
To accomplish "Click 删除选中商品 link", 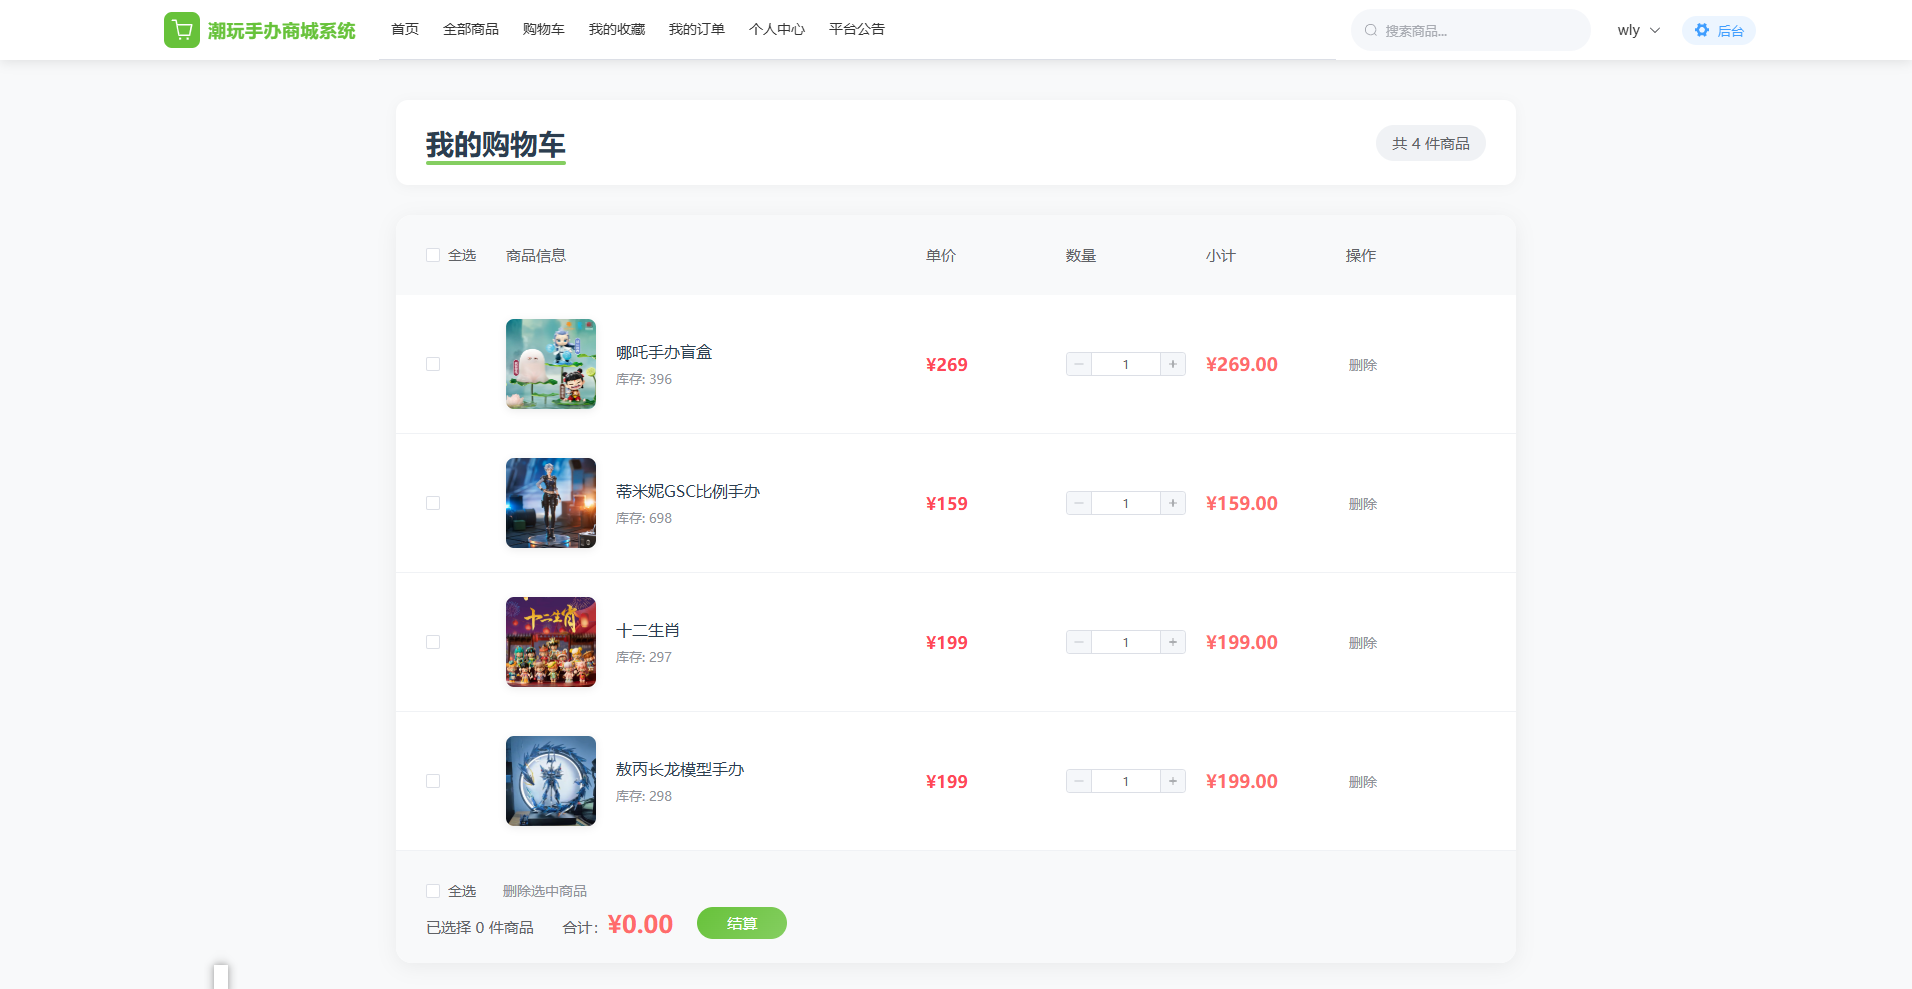I will pyautogui.click(x=544, y=891).
